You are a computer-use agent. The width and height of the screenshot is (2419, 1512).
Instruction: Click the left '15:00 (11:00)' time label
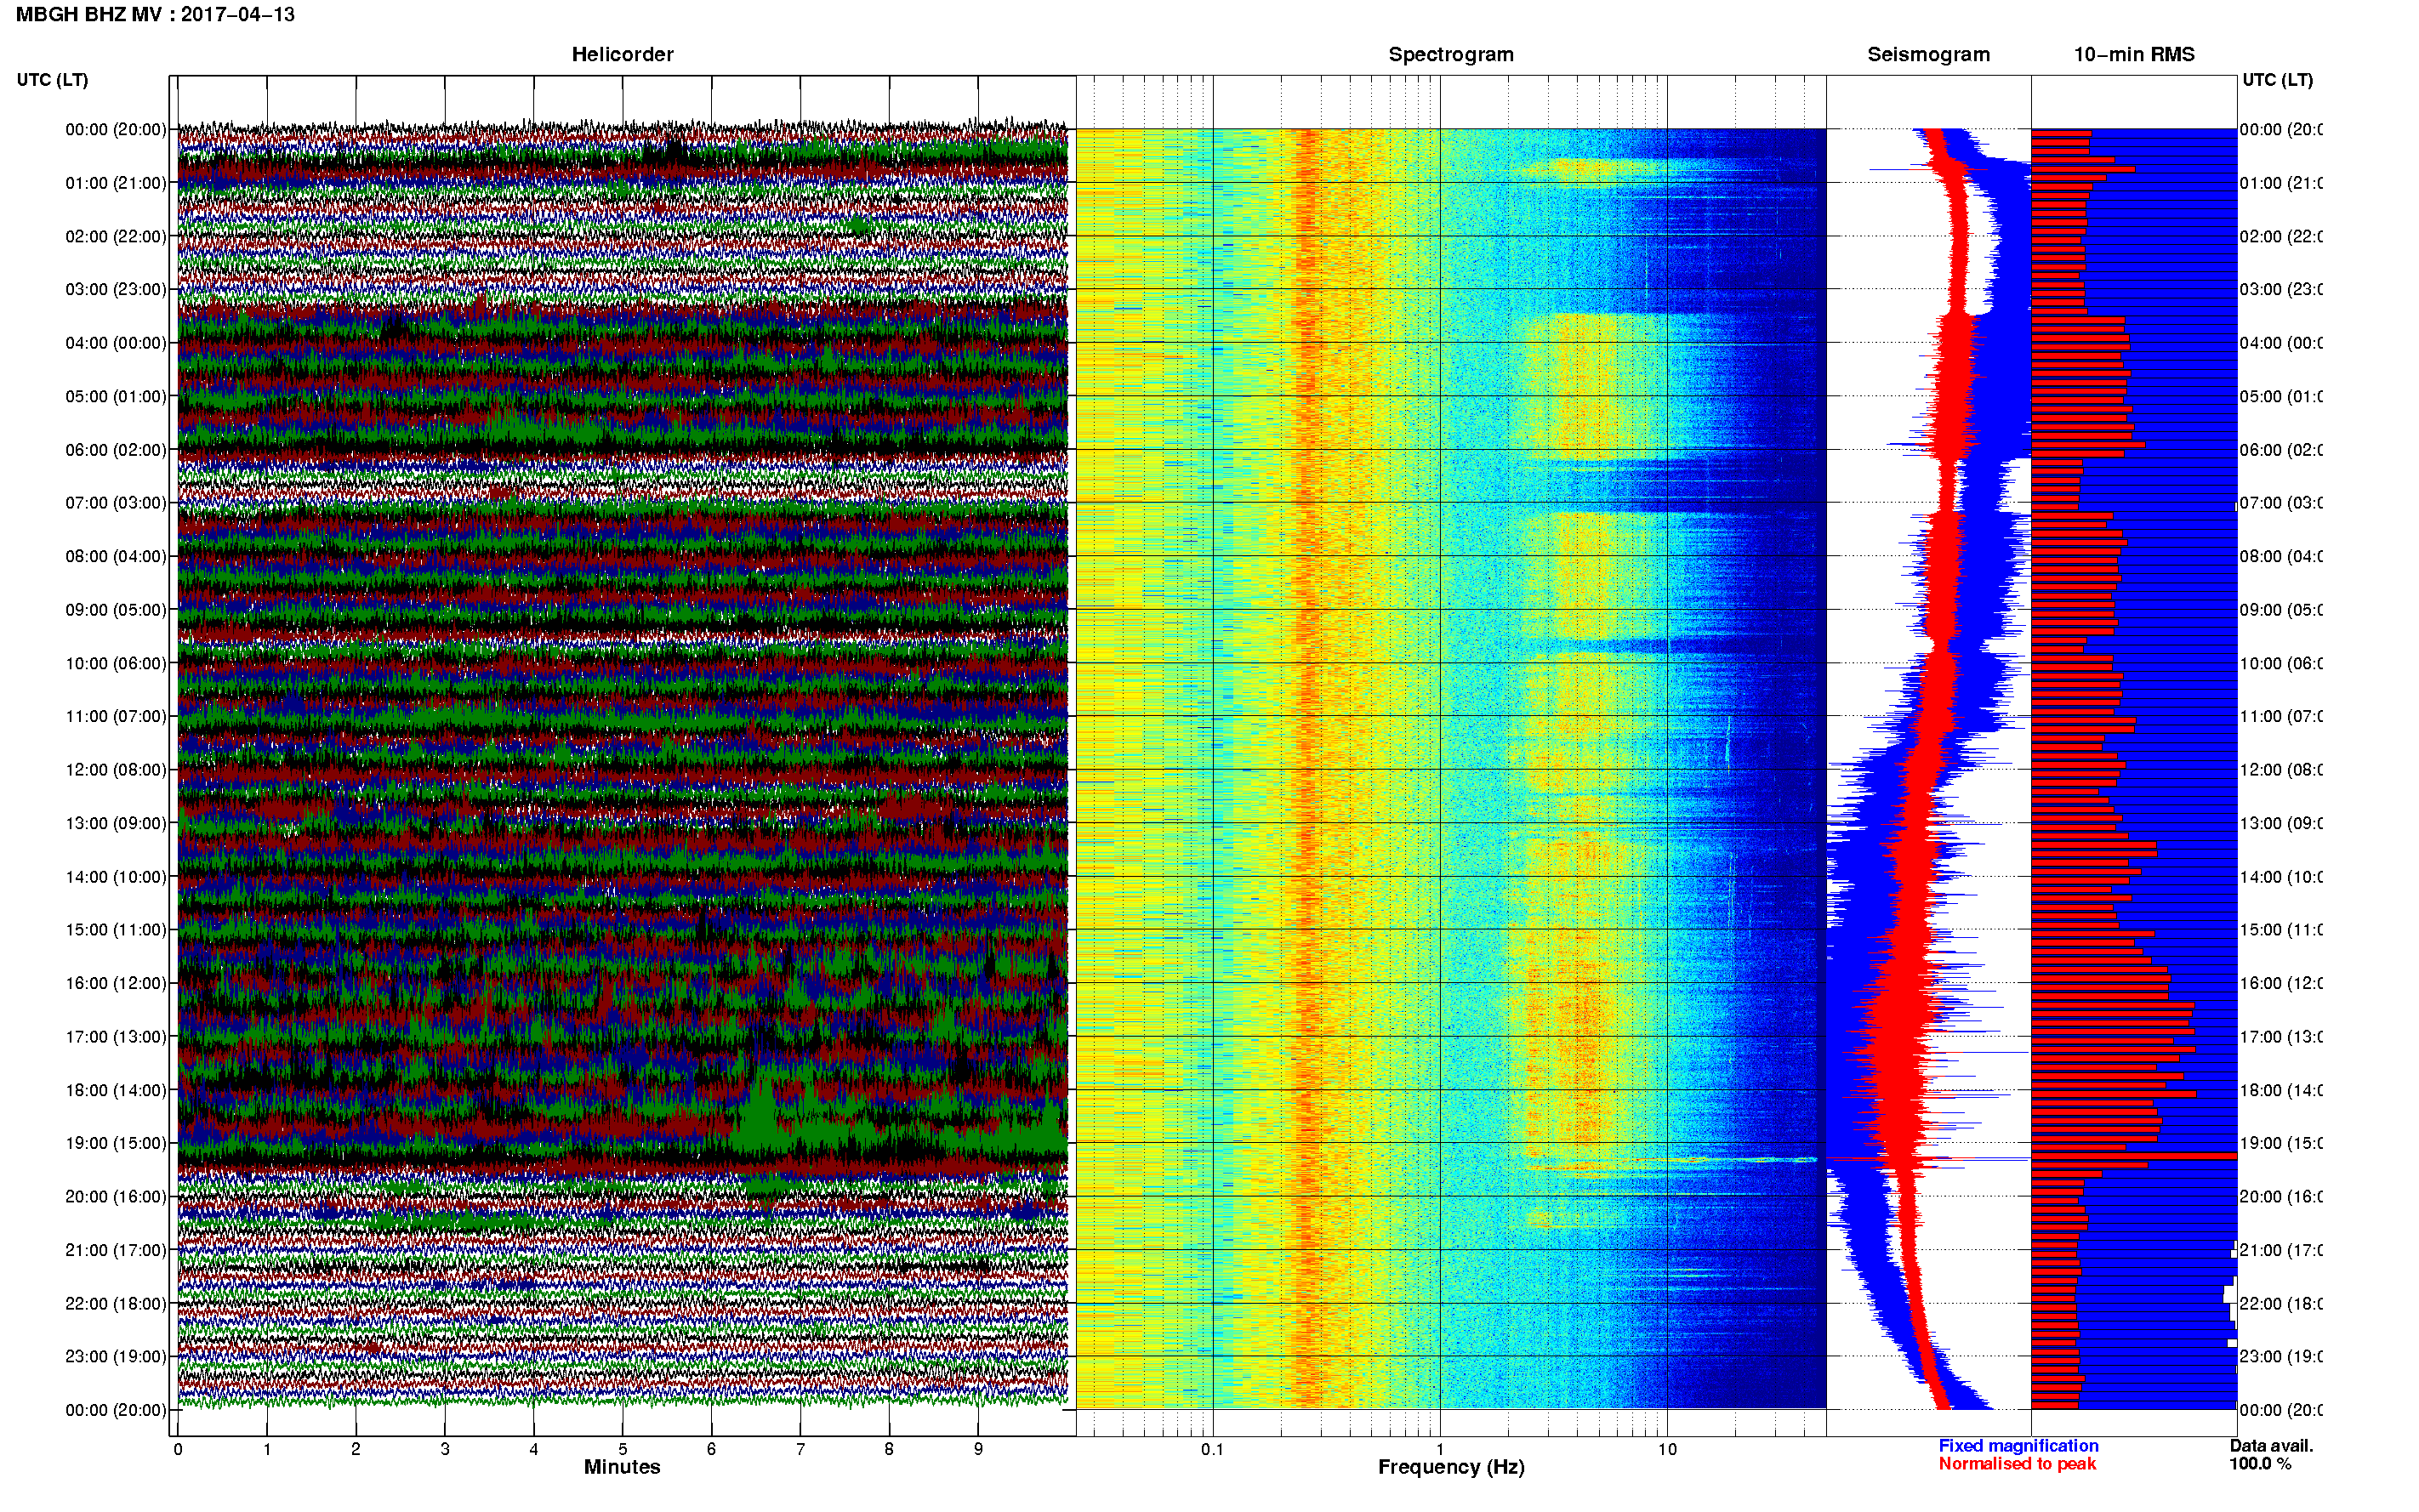click(x=116, y=930)
